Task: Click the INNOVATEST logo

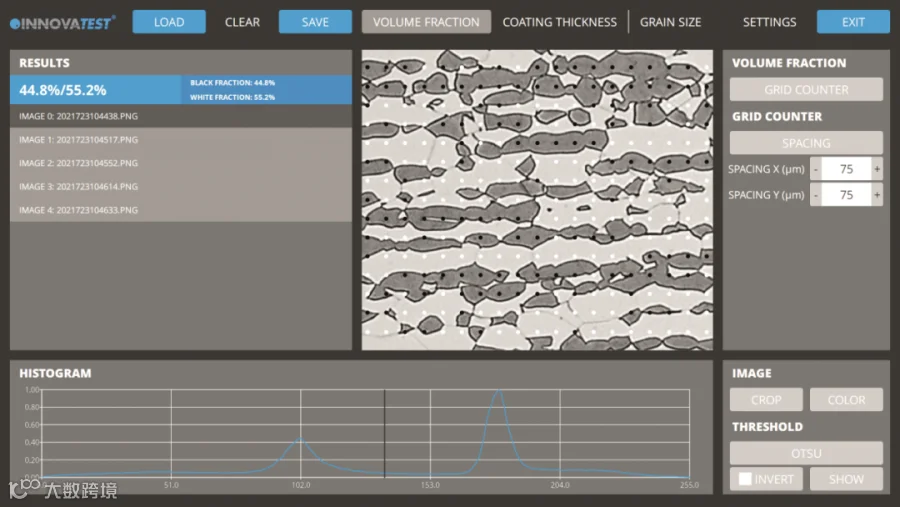Action: (63, 23)
